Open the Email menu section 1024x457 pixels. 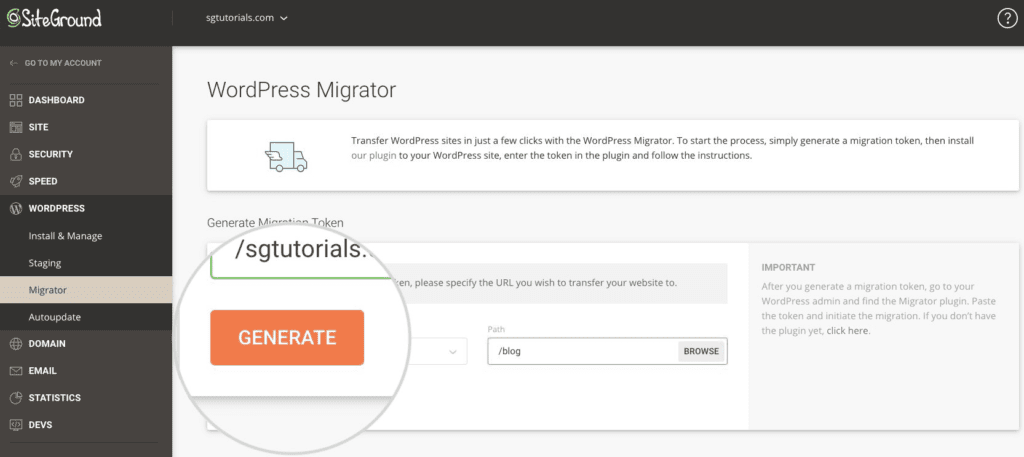42,371
